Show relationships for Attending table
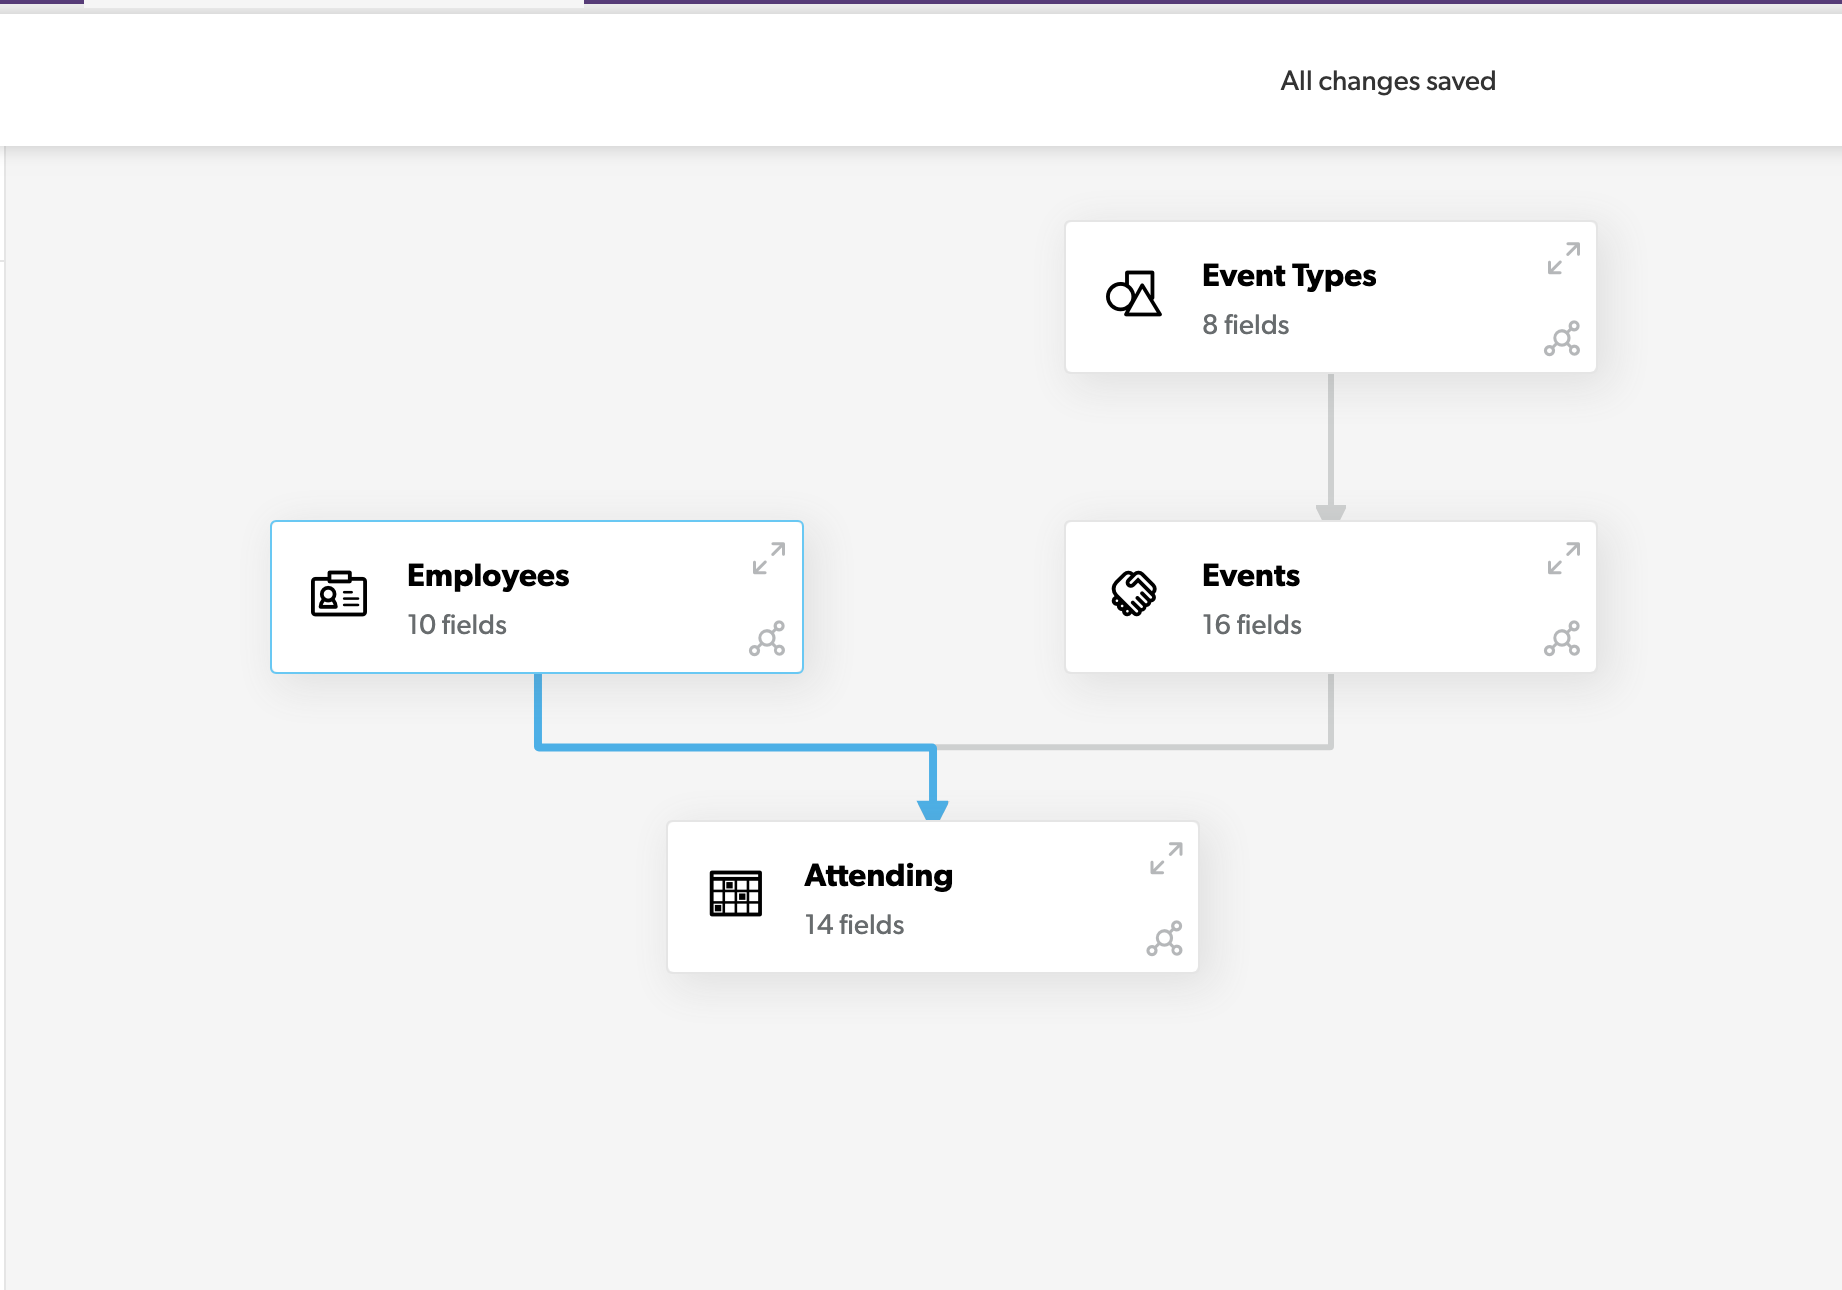 (x=1165, y=939)
